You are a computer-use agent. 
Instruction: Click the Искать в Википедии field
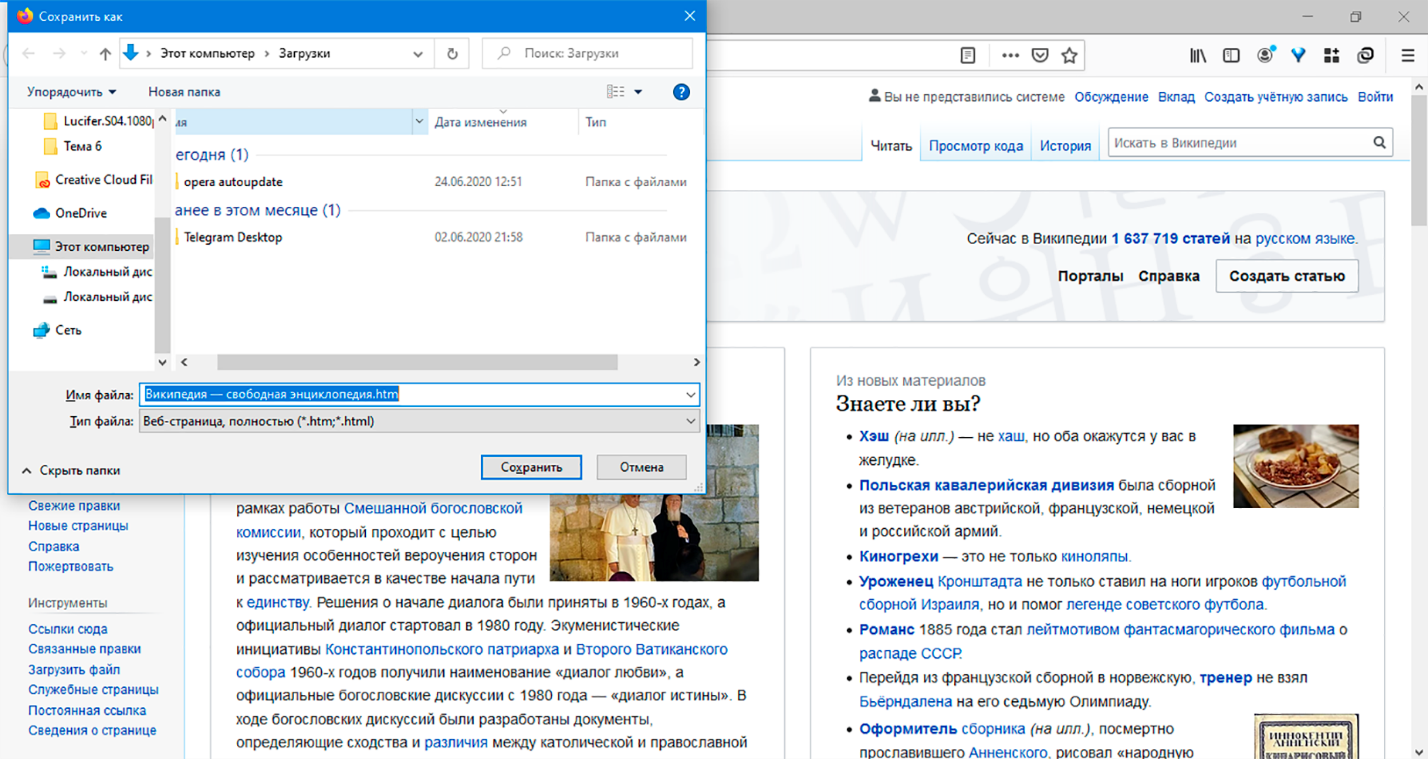[x=1238, y=143]
